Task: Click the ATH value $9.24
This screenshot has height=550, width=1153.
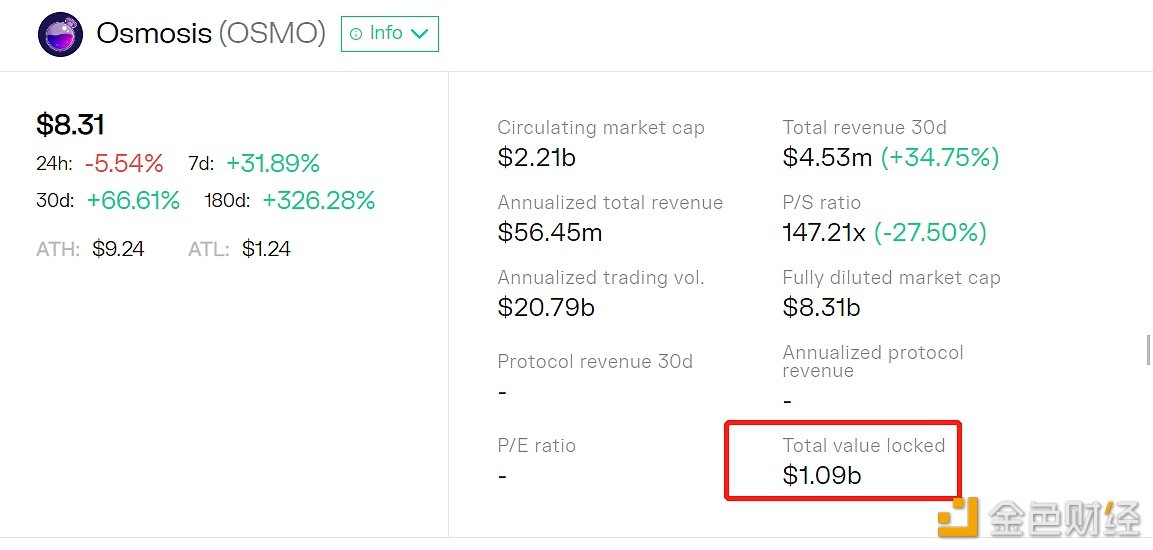Action: click(x=118, y=249)
